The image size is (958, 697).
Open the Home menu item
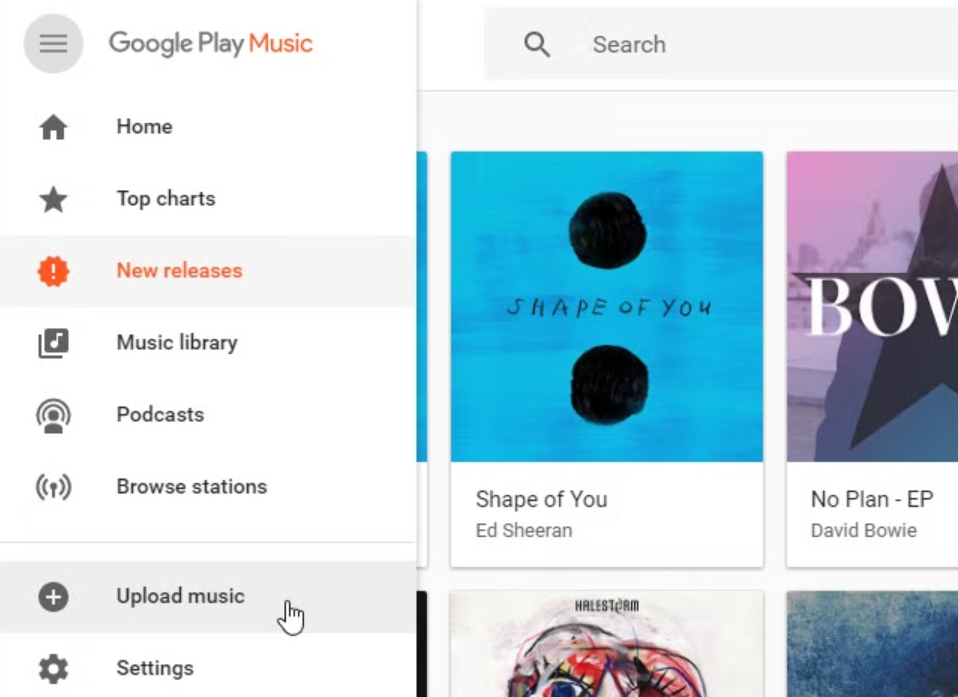144,127
